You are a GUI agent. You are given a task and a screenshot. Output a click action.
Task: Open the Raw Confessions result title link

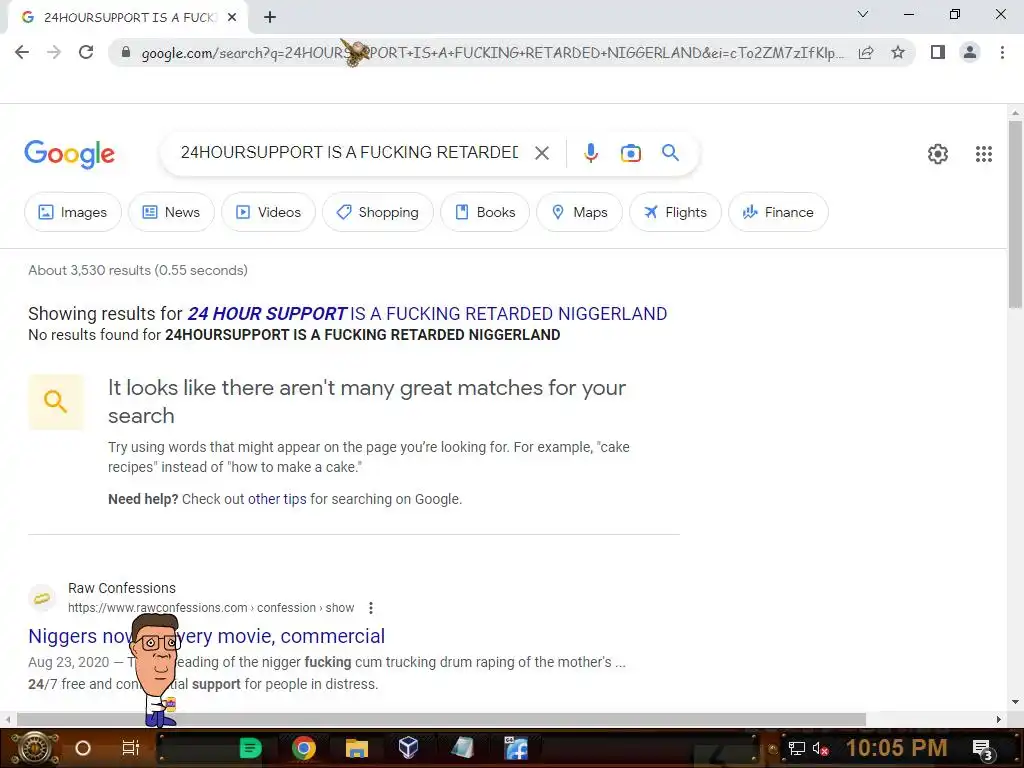[x=206, y=636]
